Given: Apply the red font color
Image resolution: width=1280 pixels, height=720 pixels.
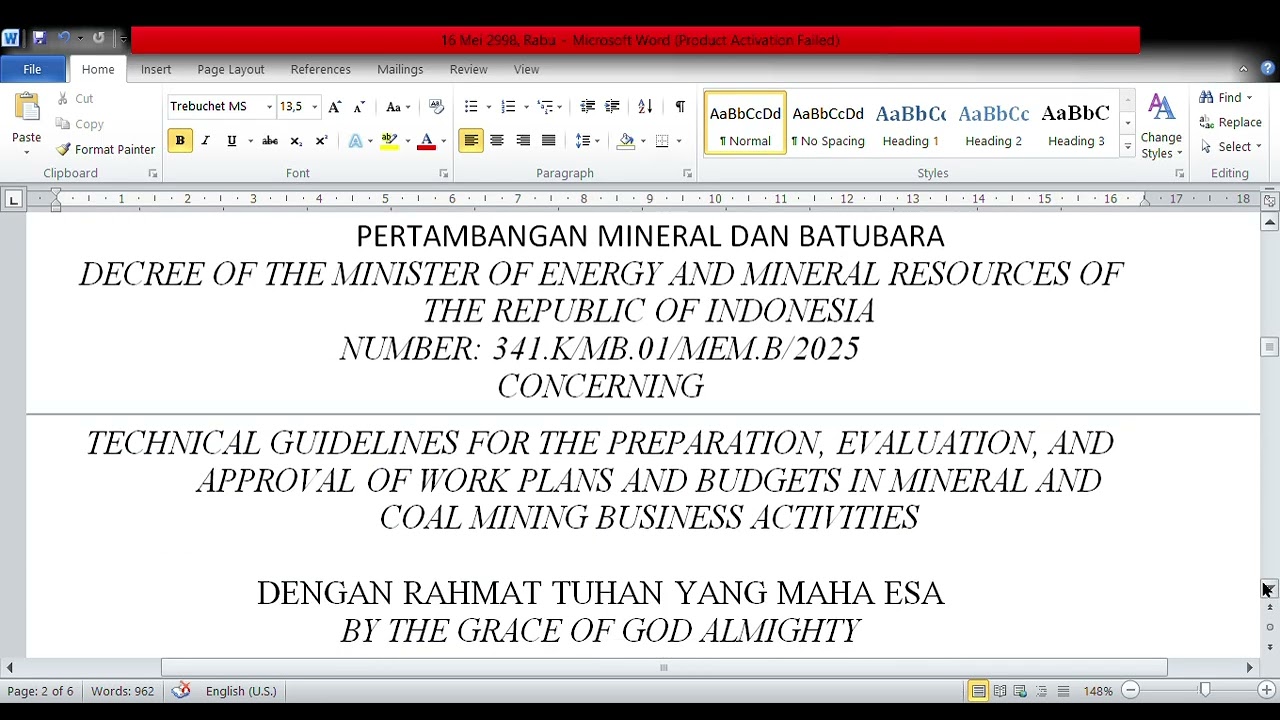Looking at the screenshot, I should (x=426, y=141).
